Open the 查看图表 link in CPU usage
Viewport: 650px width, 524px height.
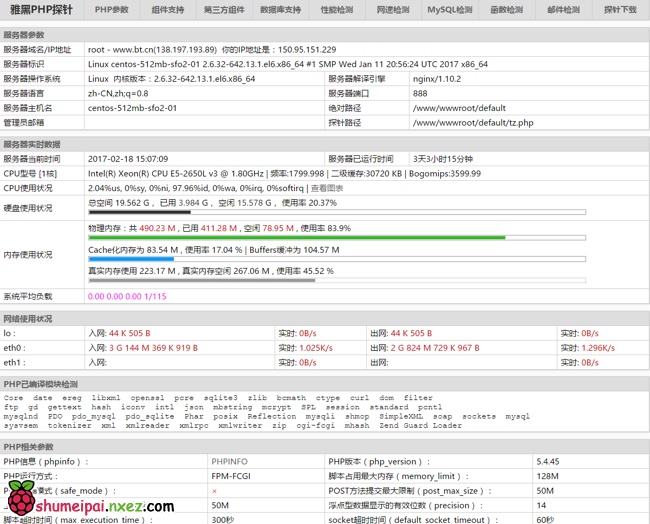pos(327,188)
